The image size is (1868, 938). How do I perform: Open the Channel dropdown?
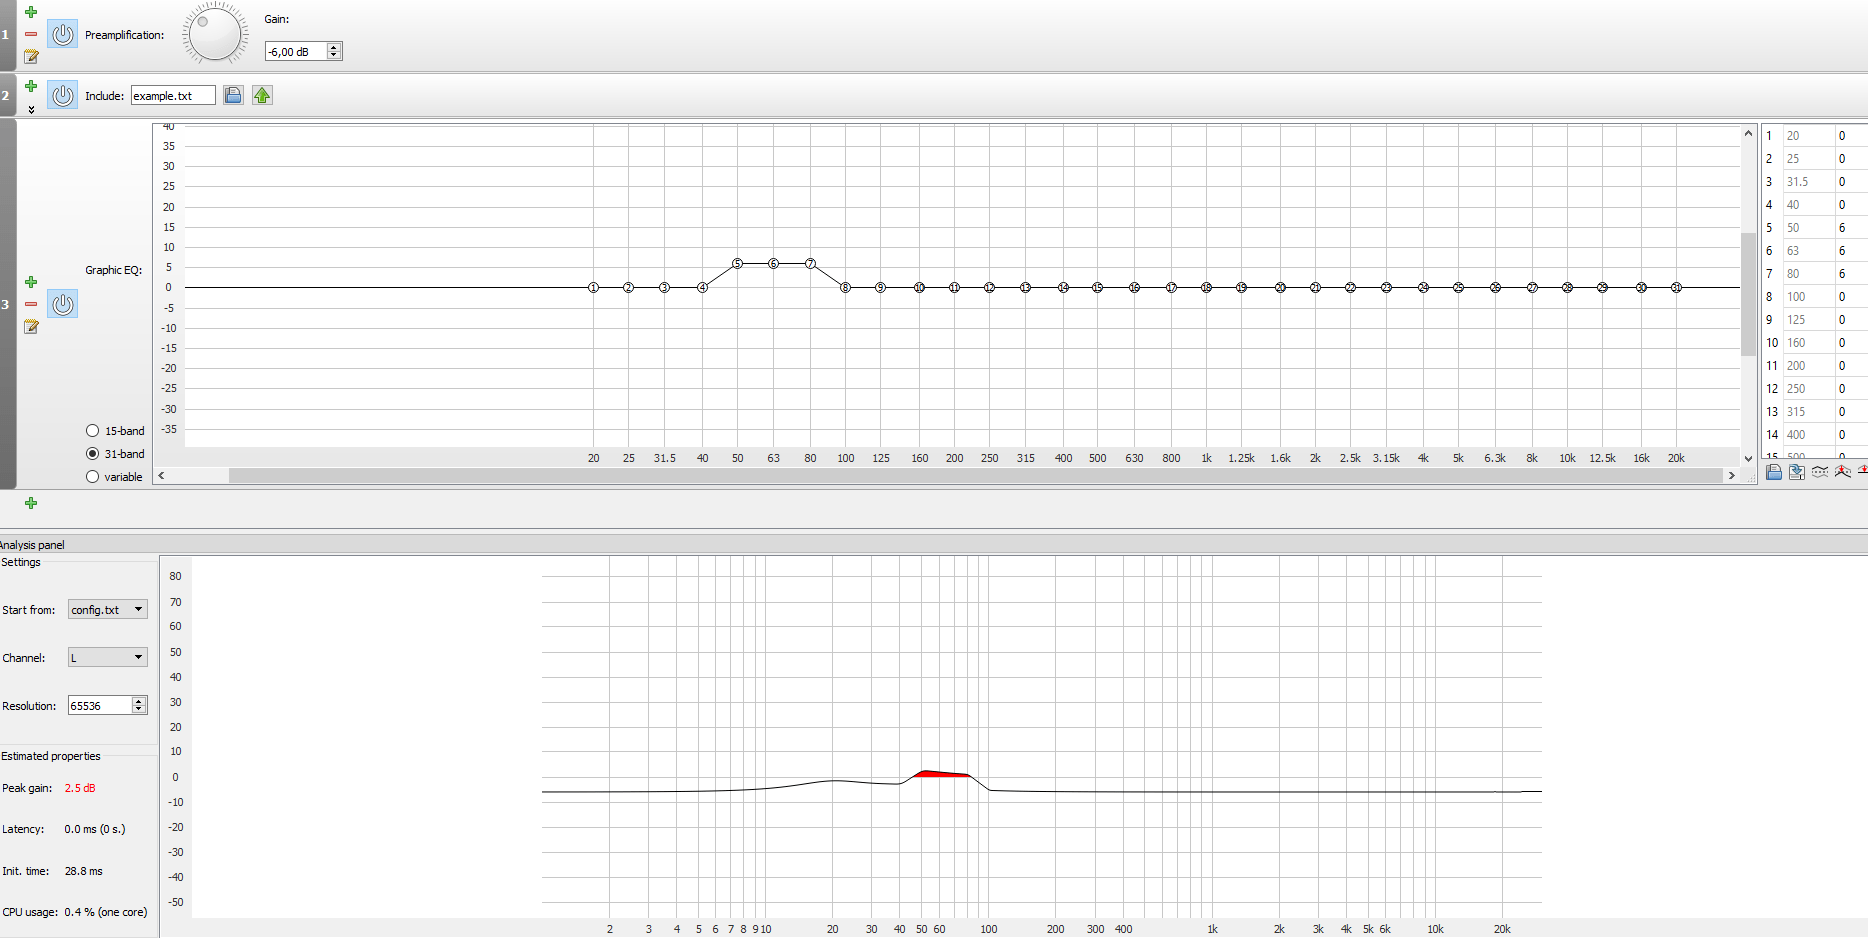108,657
